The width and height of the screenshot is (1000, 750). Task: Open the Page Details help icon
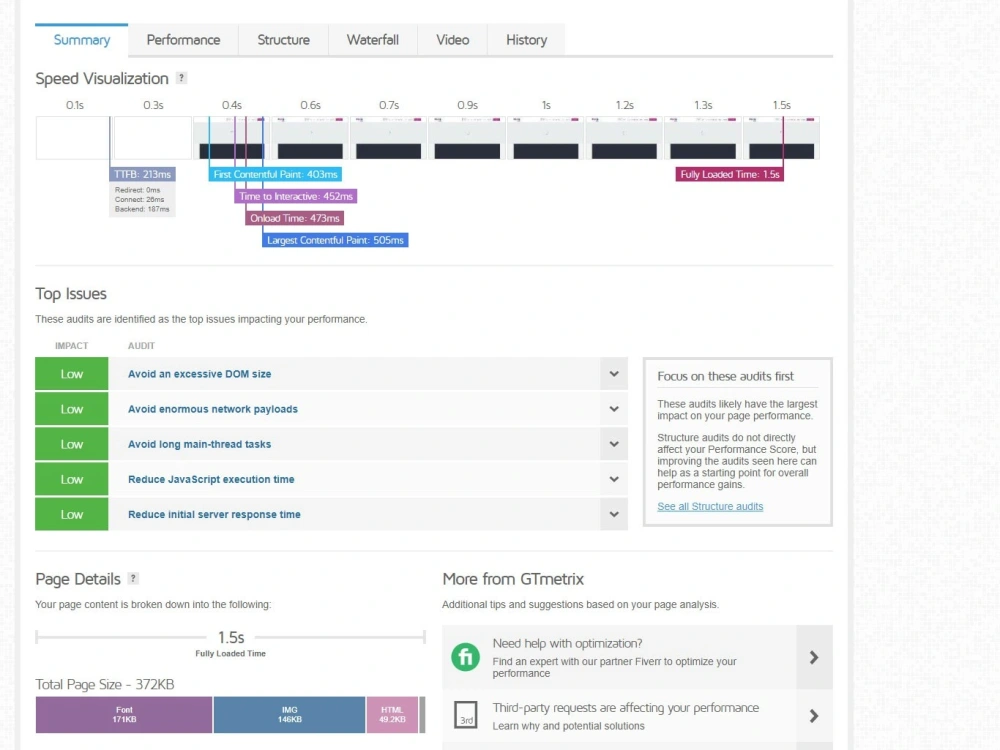pos(133,578)
